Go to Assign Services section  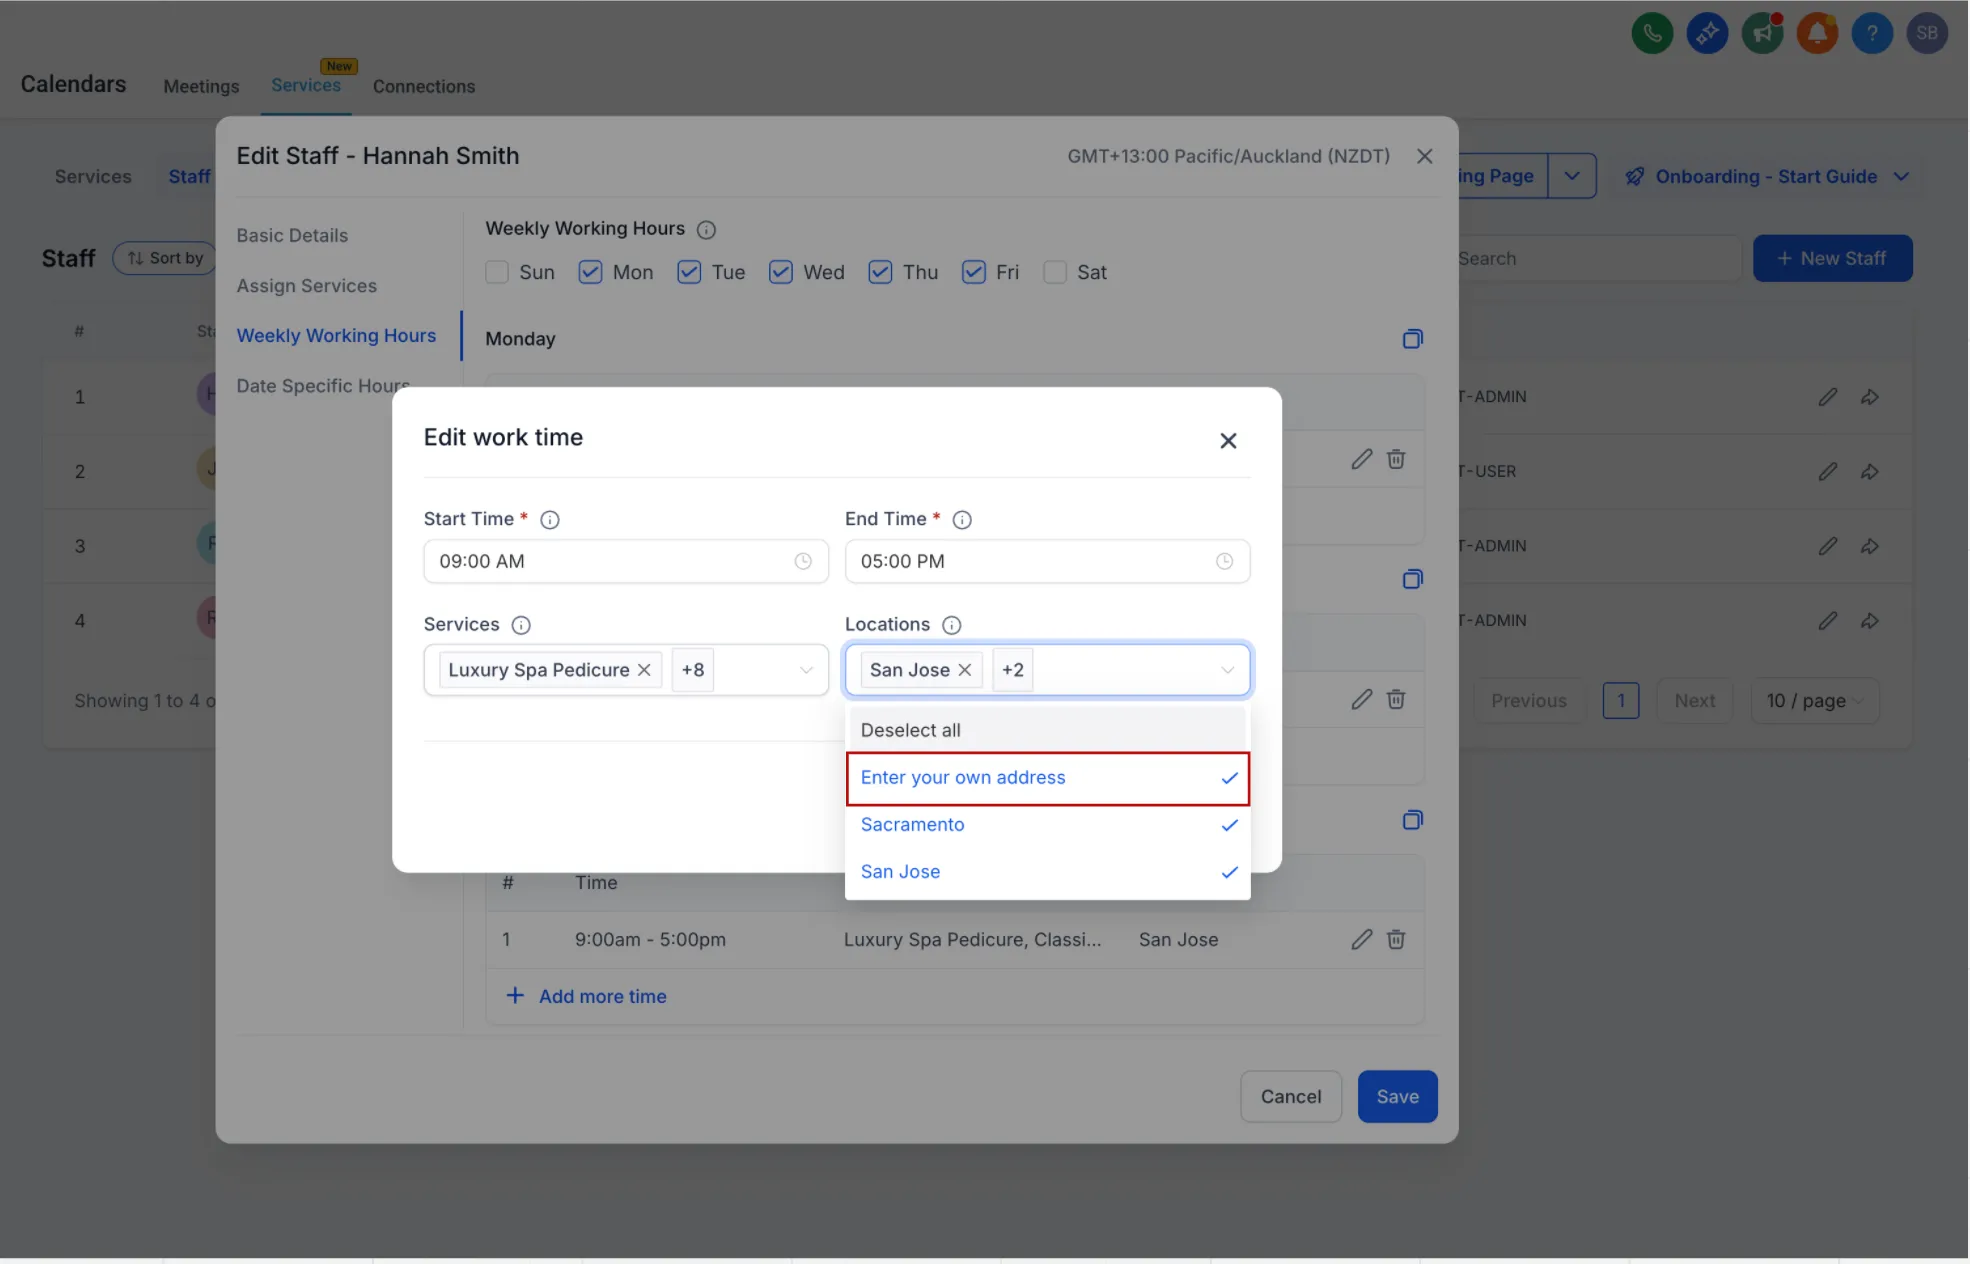click(306, 286)
